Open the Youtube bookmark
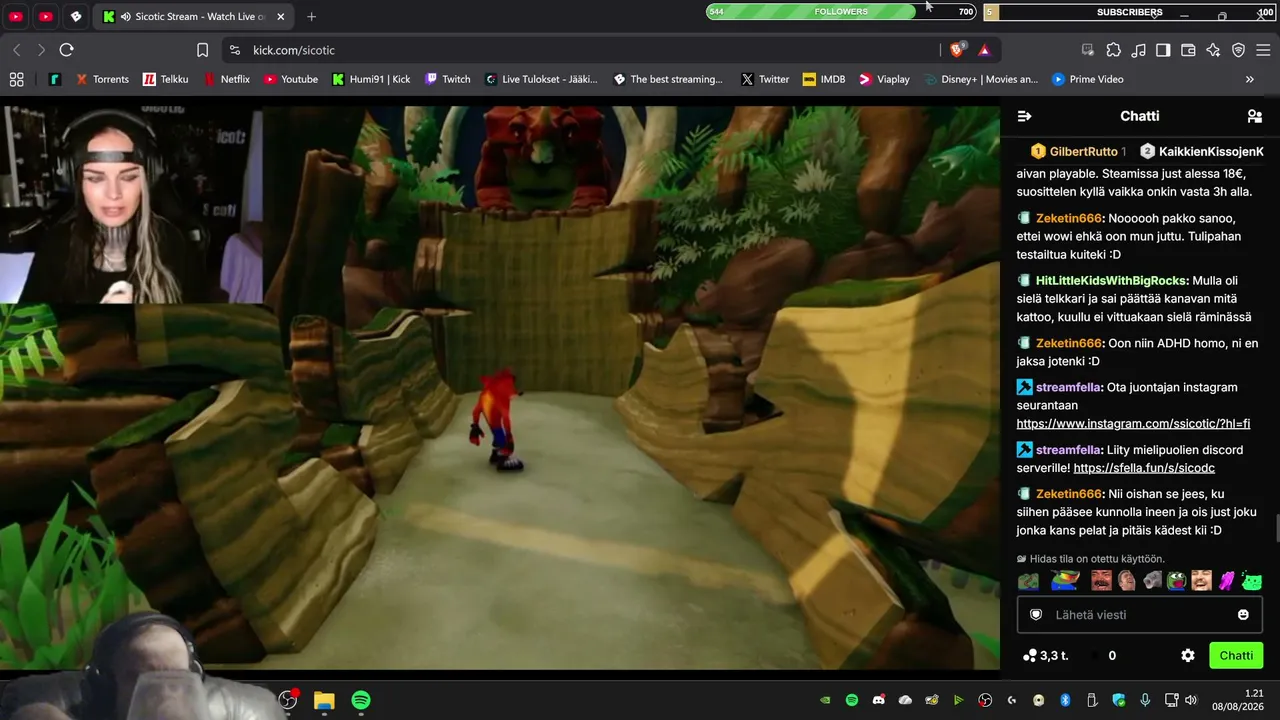Image resolution: width=1280 pixels, height=720 pixels. [x=290, y=79]
